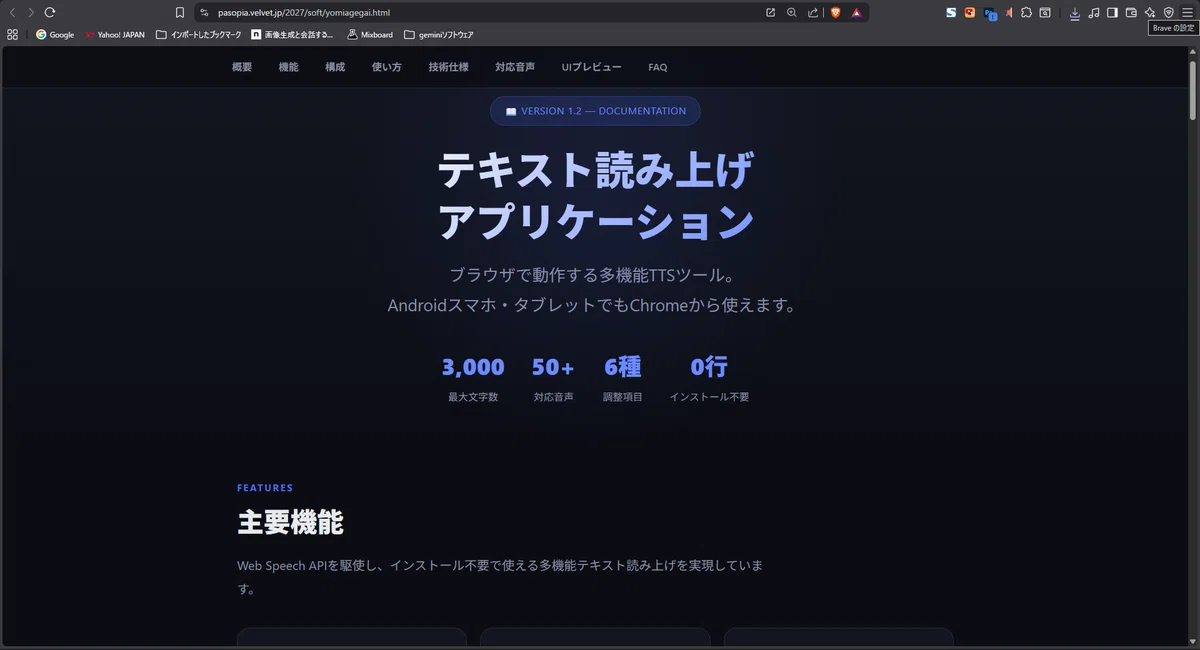Open the Brave Wallet icon
This screenshot has width=1200, height=650.
pyautogui.click(x=1131, y=12)
